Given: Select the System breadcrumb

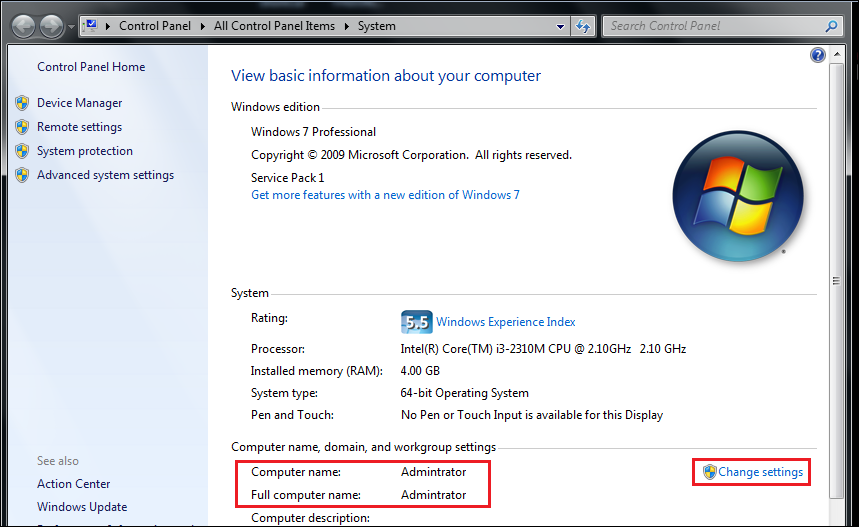Looking at the screenshot, I should [x=376, y=26].
